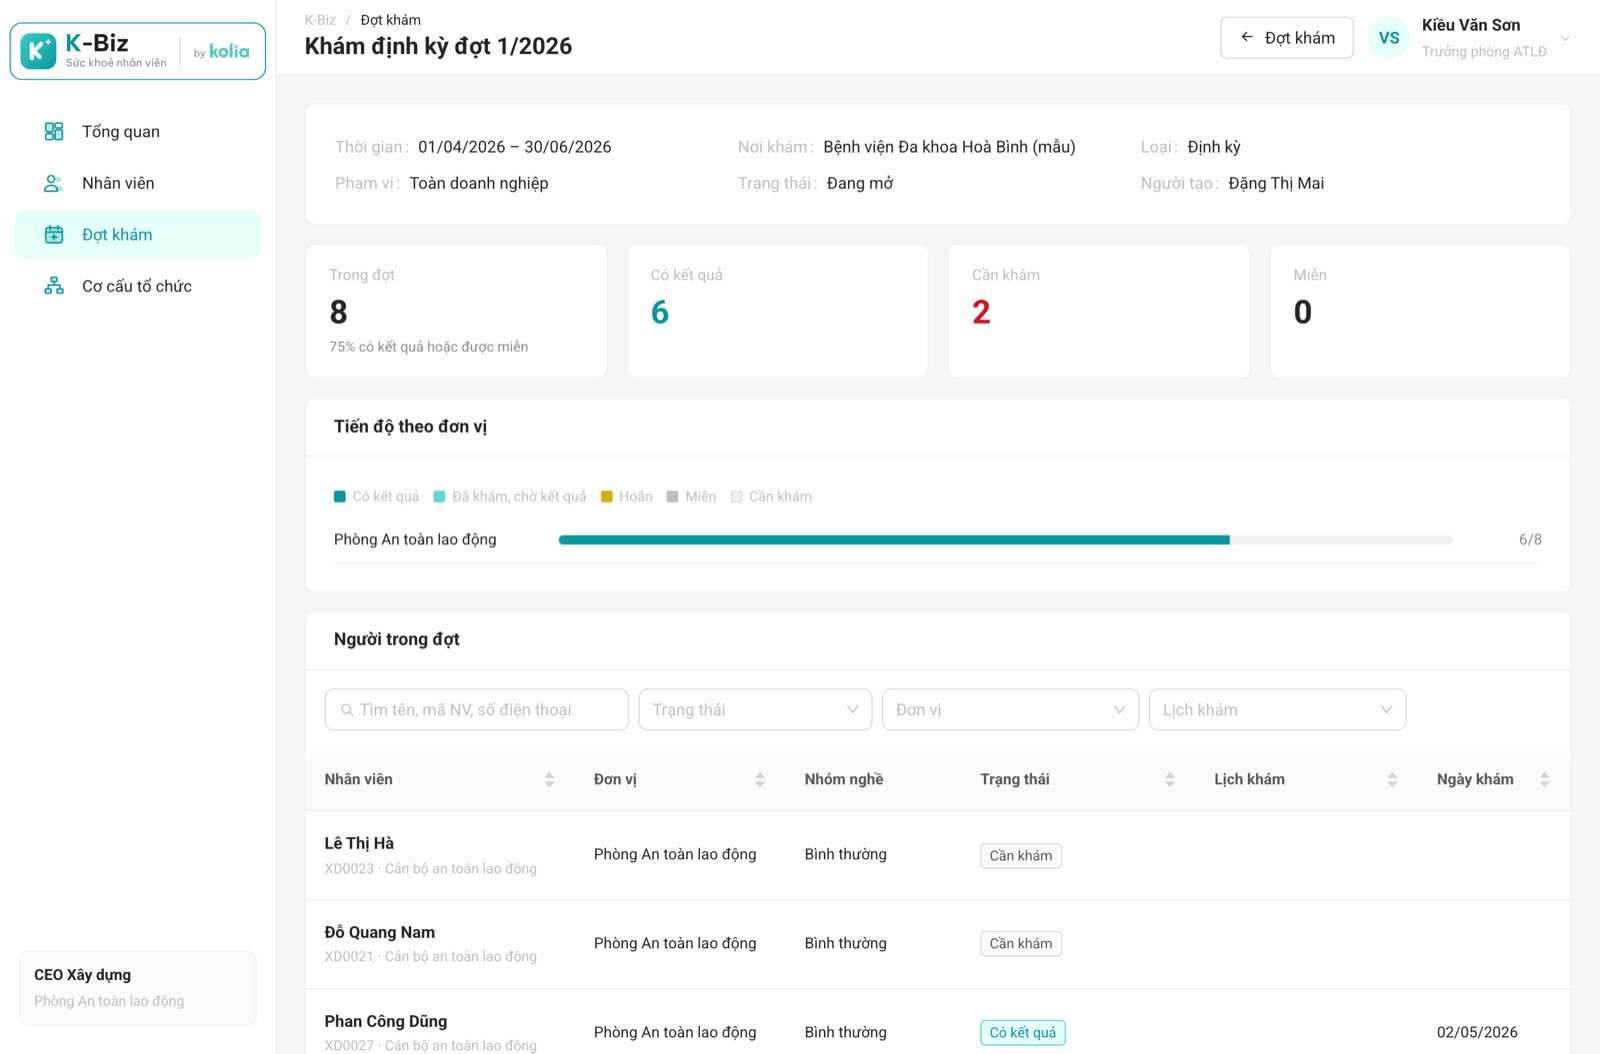This screenshot has width=1600, height=1054.
Task: Expand the user account menu chevron
Action: 1565,38
